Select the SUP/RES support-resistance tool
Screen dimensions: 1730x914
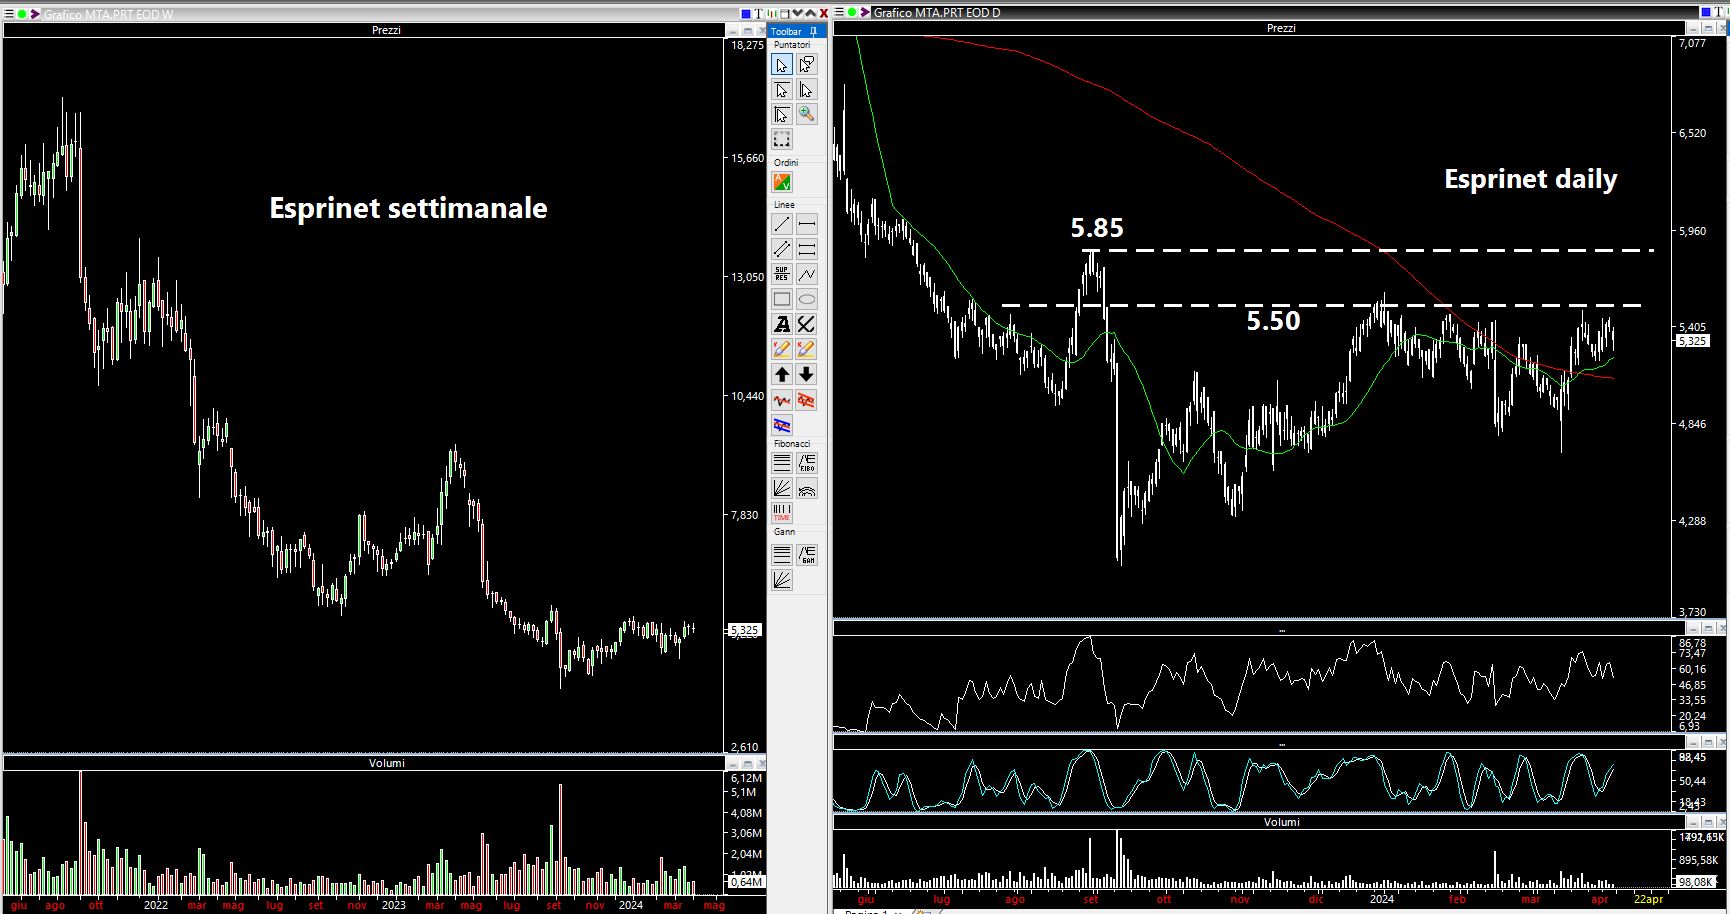[782, 274]
